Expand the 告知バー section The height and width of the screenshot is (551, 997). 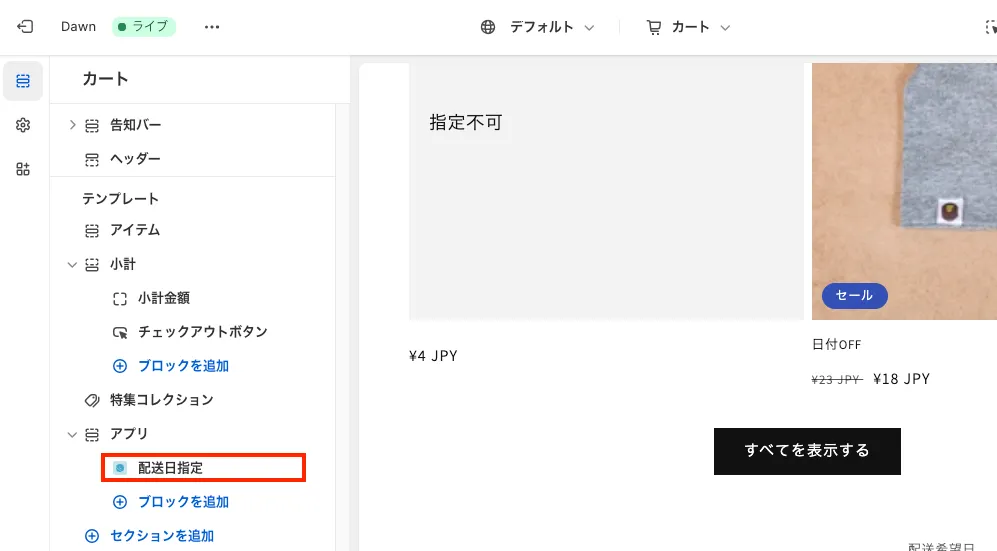coord(72,125)
